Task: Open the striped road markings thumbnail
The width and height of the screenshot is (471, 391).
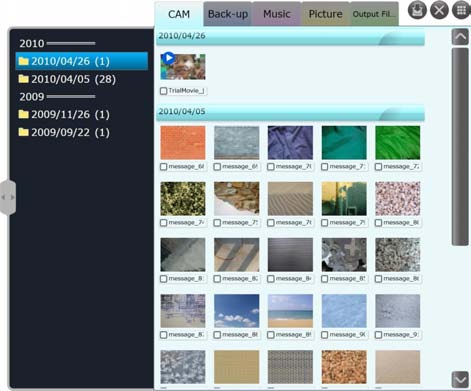Action: pos(236,255)
